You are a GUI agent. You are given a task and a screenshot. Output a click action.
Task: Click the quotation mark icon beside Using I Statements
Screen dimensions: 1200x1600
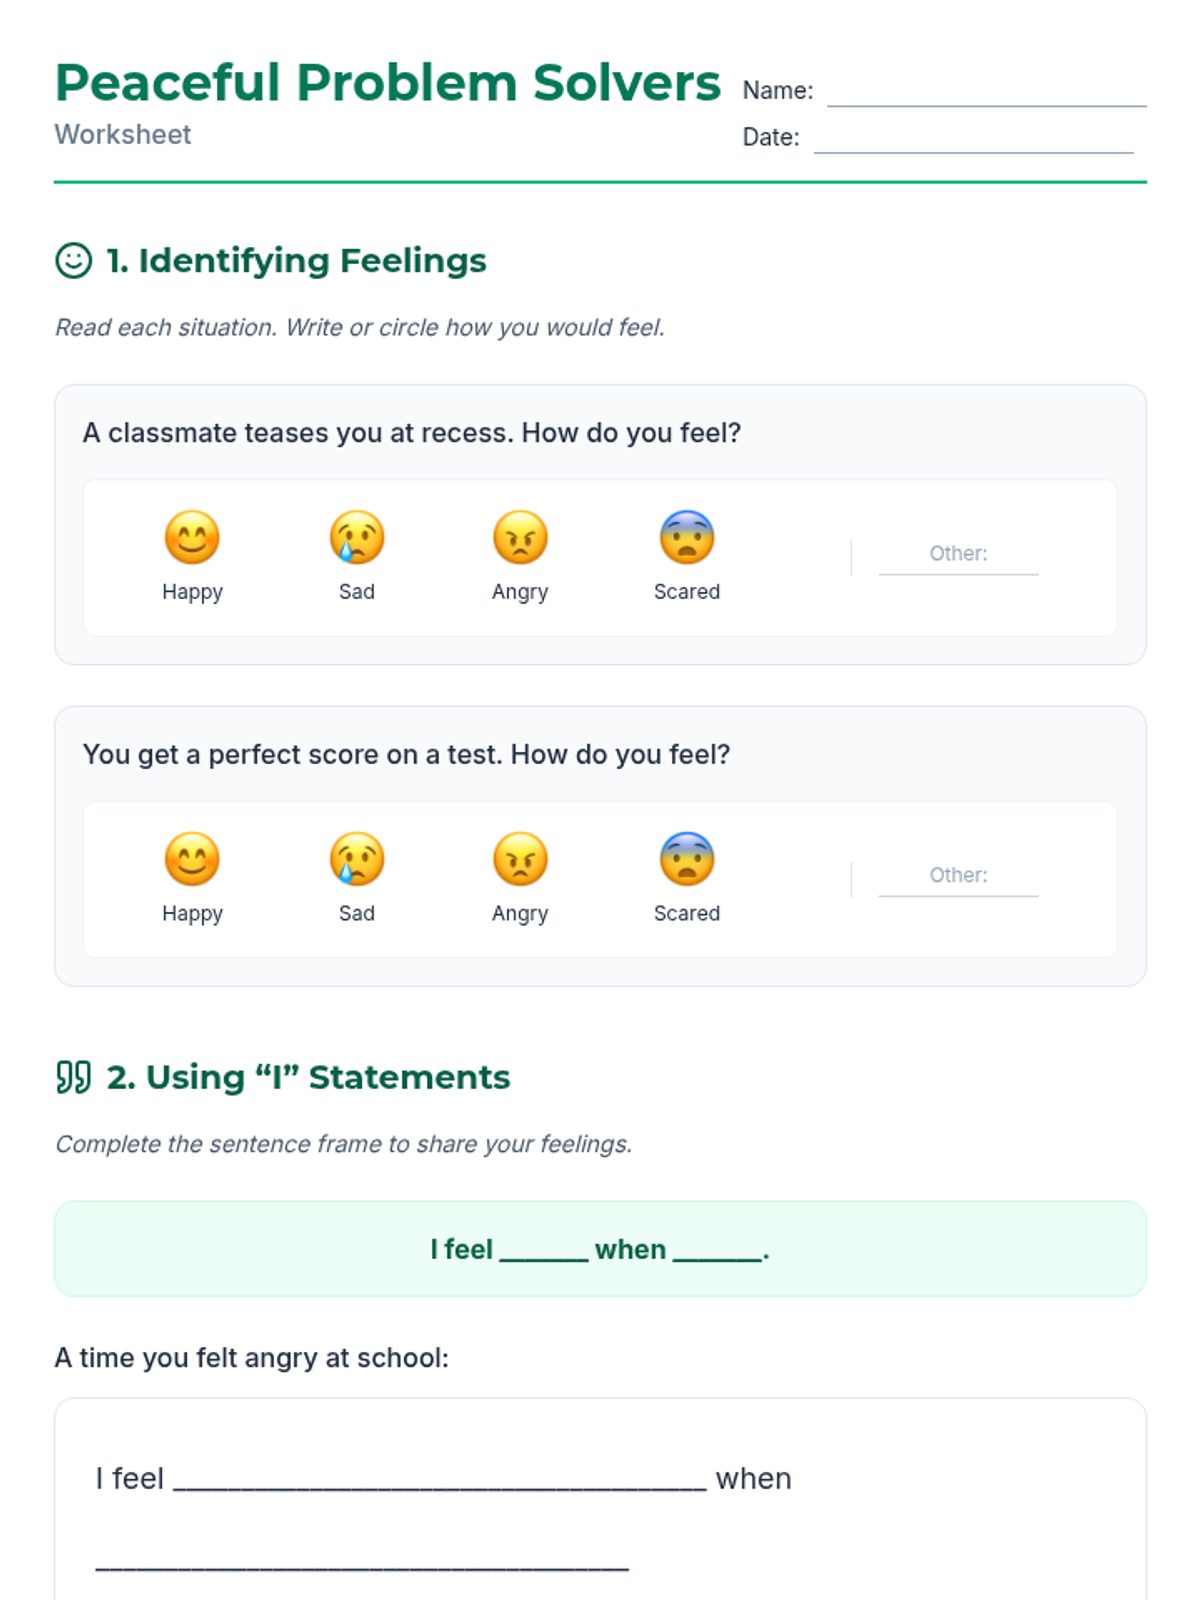pos(74,1077)
